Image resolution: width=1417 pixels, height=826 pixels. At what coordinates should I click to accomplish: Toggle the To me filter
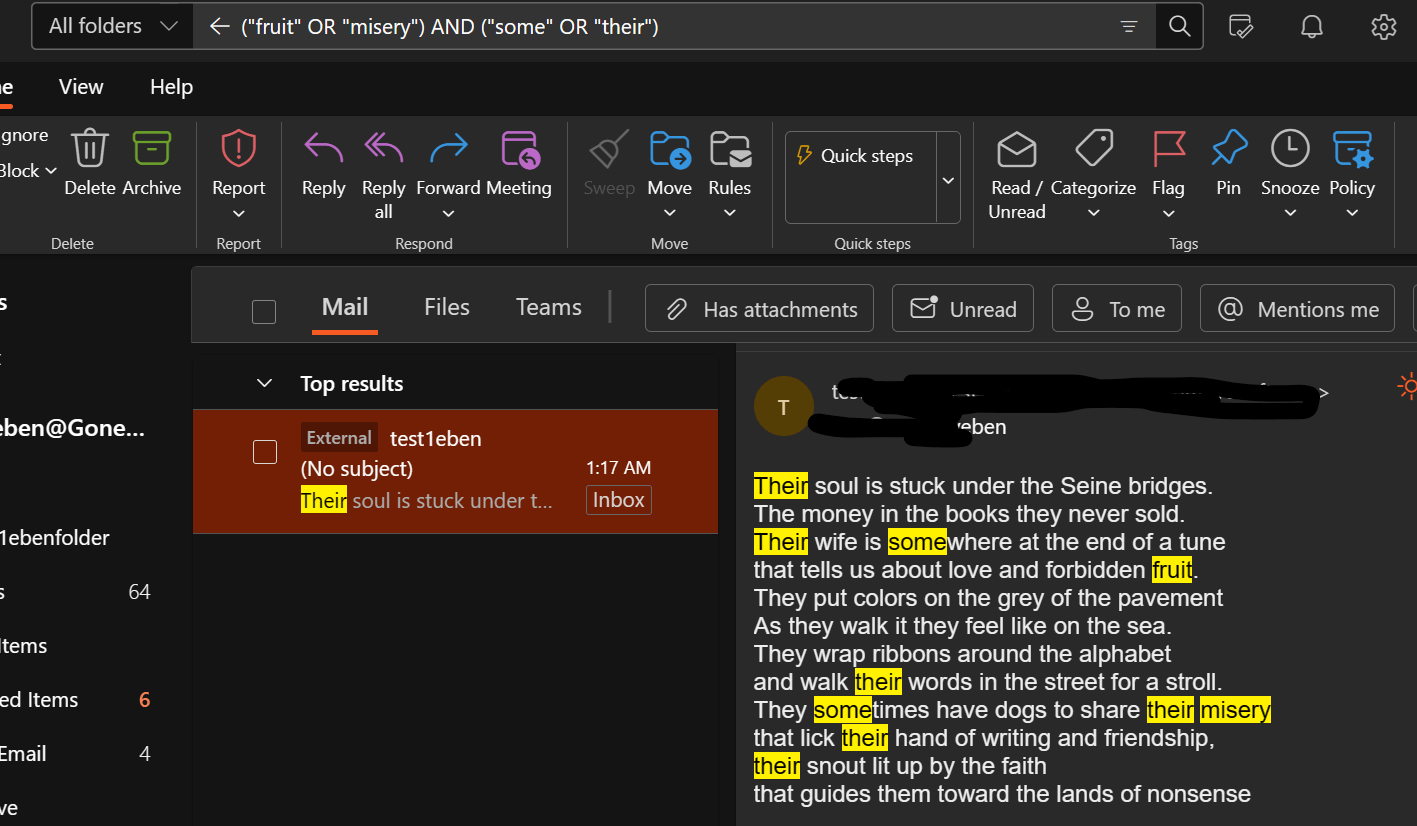point(1117,309)
